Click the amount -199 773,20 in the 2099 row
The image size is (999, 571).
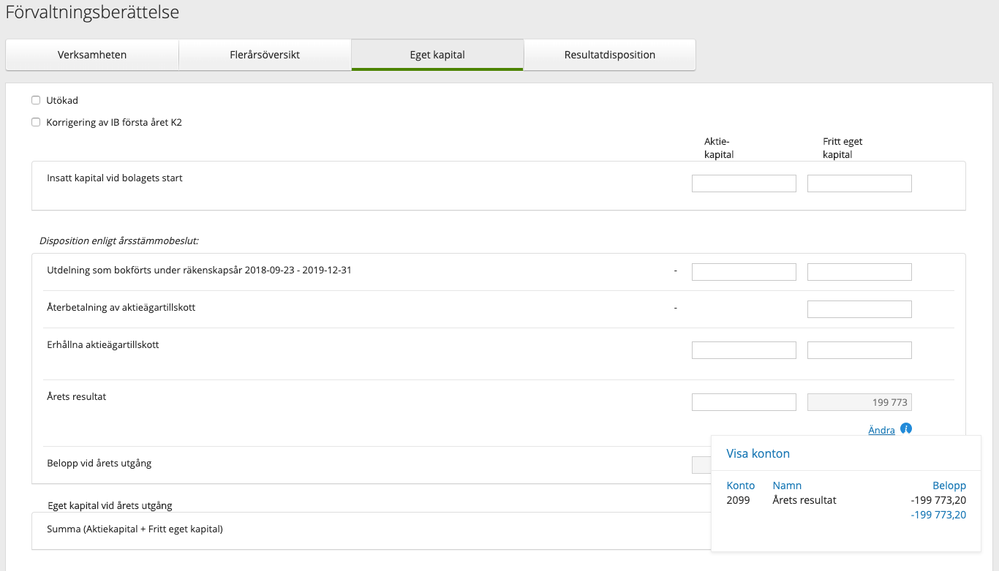click(x=938, y=500)
